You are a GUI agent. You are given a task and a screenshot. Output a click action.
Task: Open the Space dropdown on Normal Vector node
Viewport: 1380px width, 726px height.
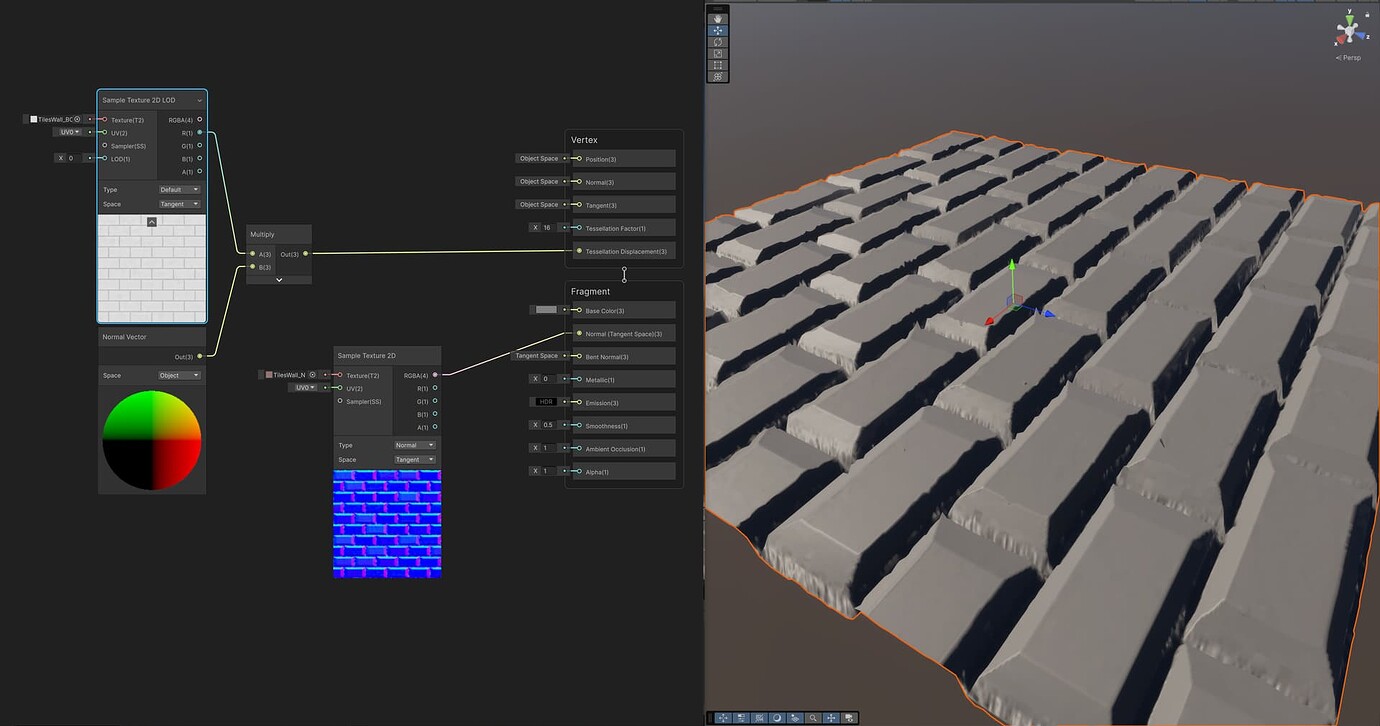click(180, 375)
